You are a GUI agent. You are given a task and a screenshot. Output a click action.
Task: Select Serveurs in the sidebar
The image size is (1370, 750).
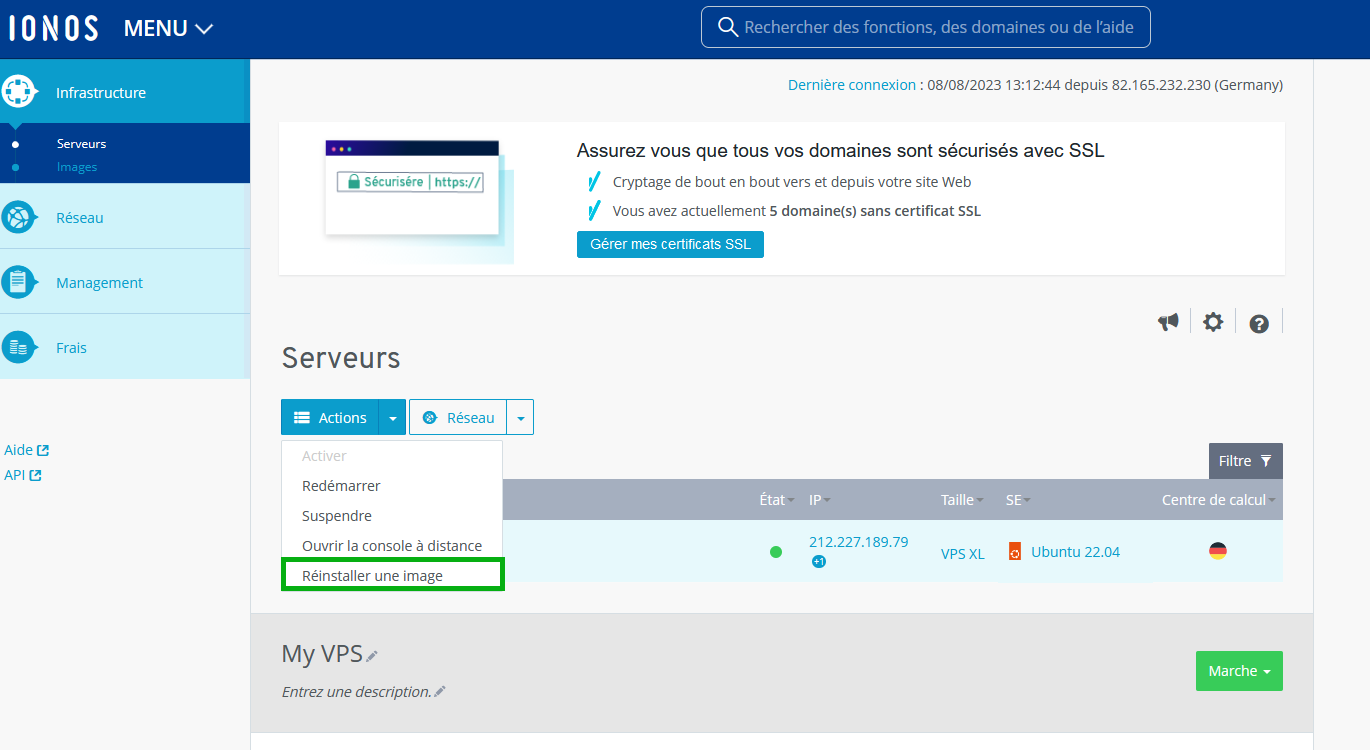pyautogui.click(x=81, y=144)
